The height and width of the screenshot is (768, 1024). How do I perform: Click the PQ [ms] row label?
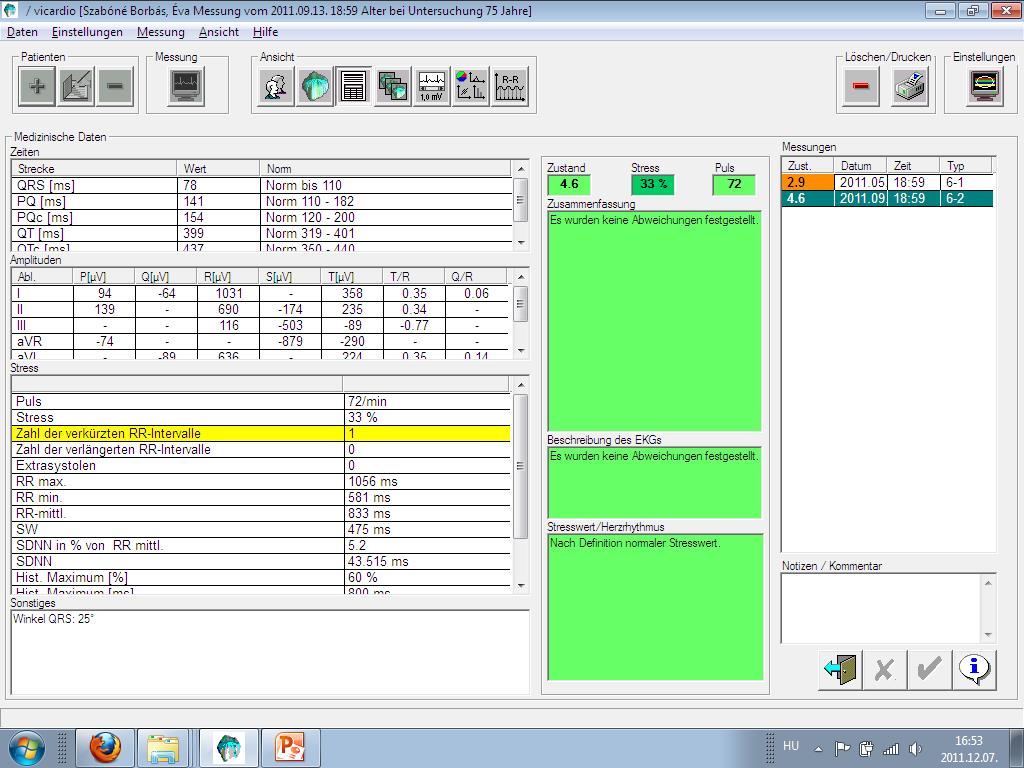coord(41,202)
